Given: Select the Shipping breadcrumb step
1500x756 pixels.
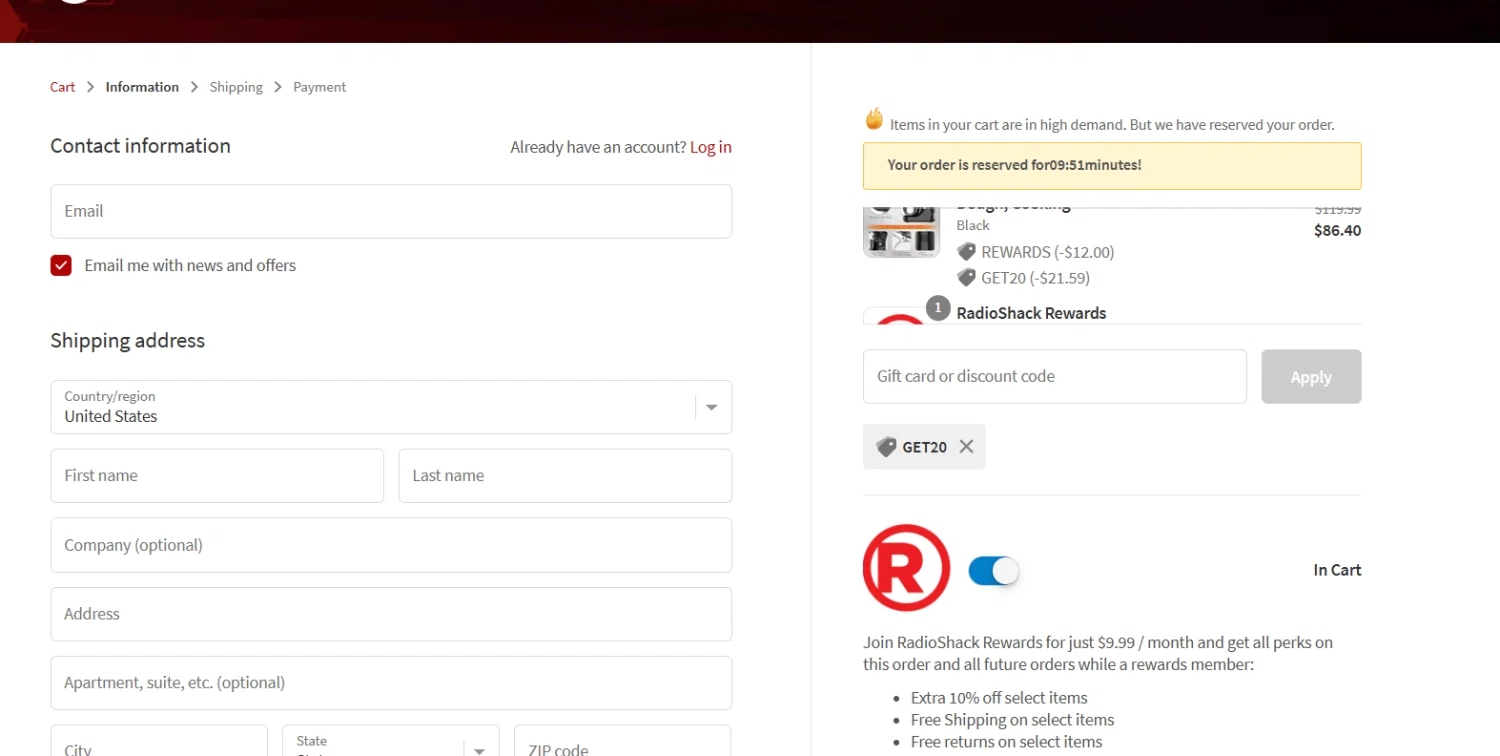Looking at the screenshot, I should point(236,87).
